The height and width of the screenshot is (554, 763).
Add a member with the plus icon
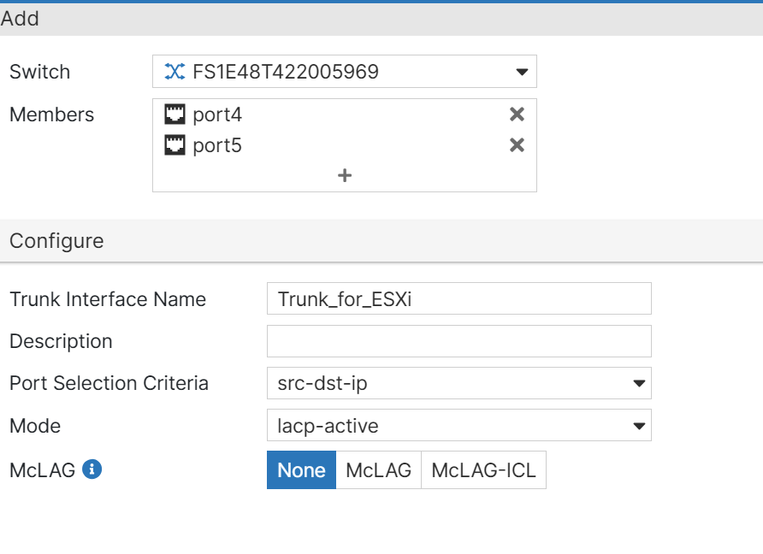click(x=345, y=175)
